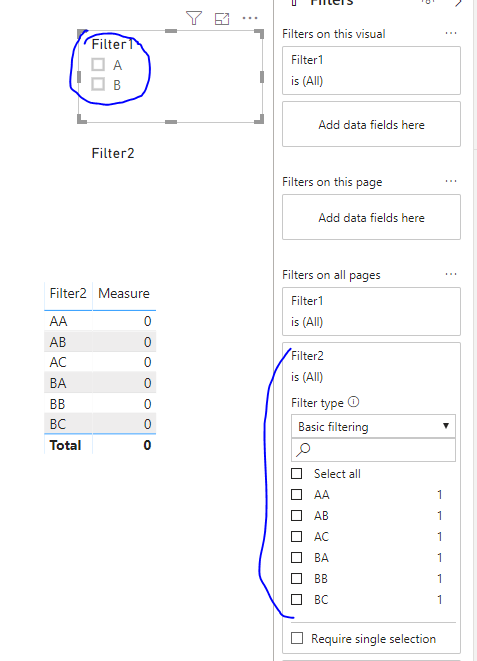The height and width of the screenshot is (661, 477).
Task: Select the BC row in table
Action: pyautogui.click(x=100, y=424)
